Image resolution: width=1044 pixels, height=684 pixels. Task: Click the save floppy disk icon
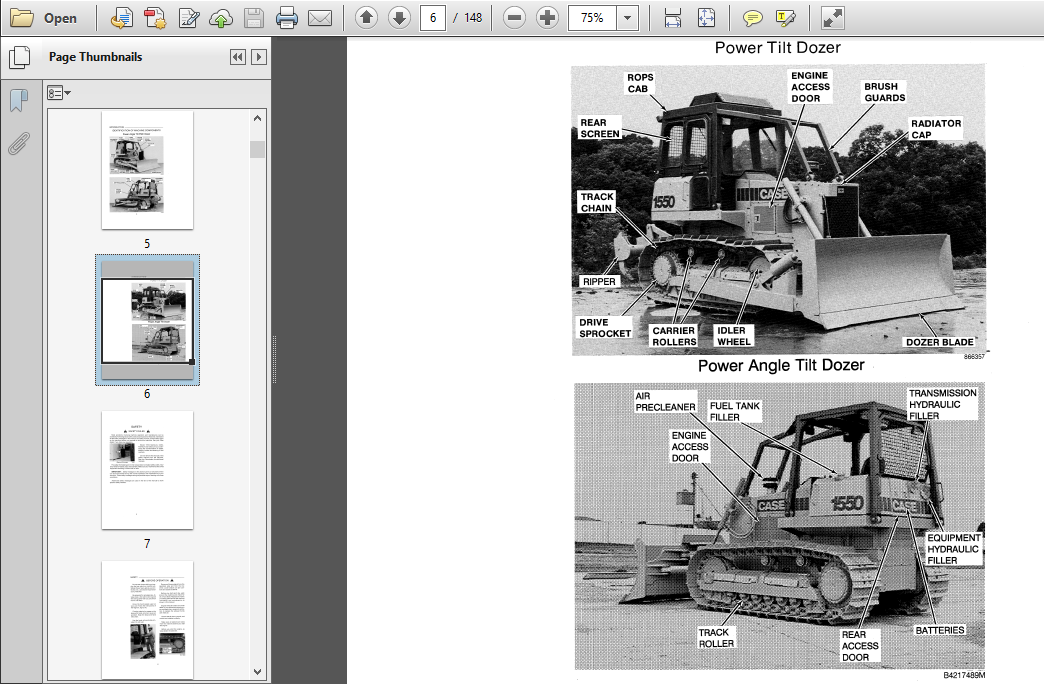pyautogui.click(x=254, y=18)
